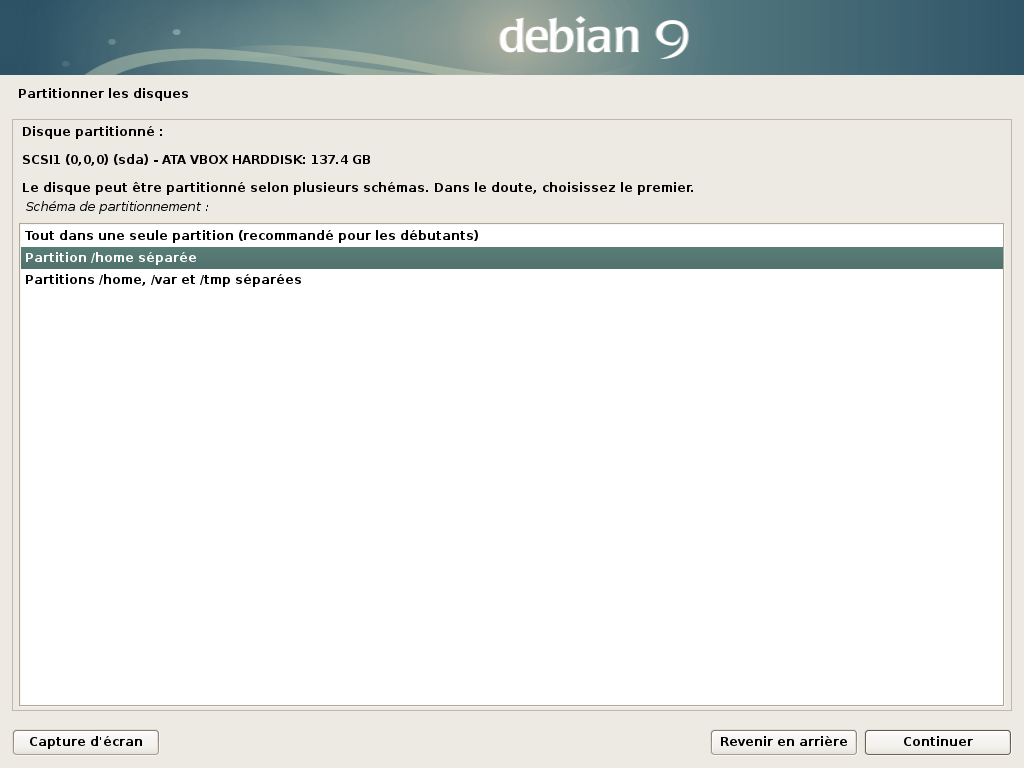Viewport: 1024px width, 768px height.
Task: Go back with Revenir en arrière
Action: point(784,742)
